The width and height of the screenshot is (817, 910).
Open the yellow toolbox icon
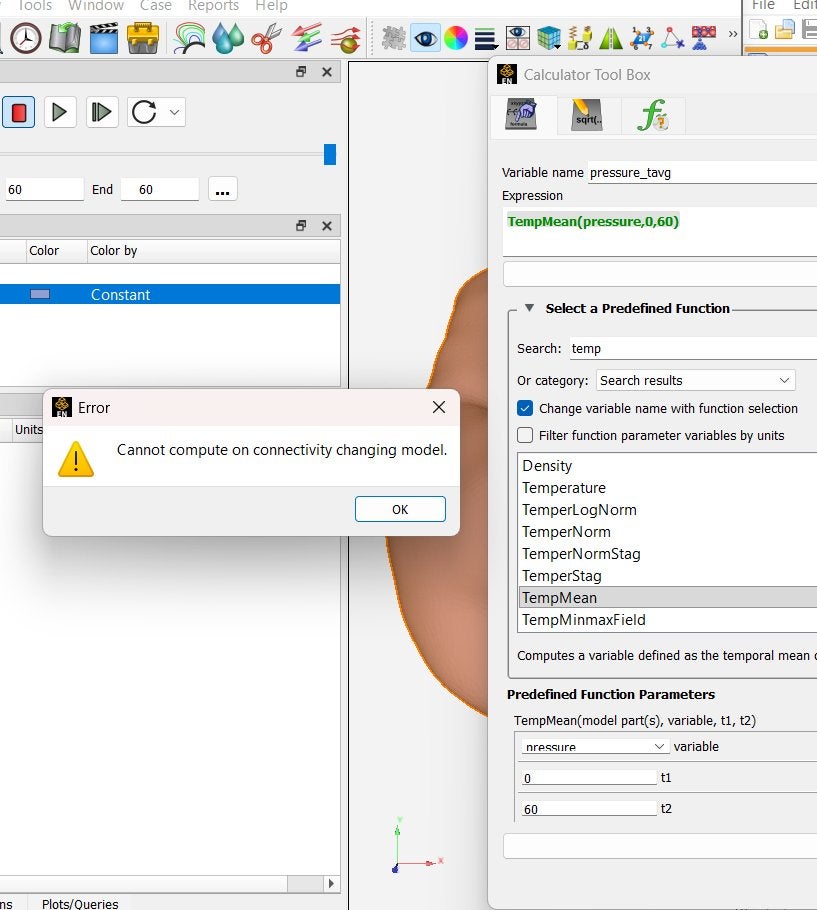[x=143, y=38]
